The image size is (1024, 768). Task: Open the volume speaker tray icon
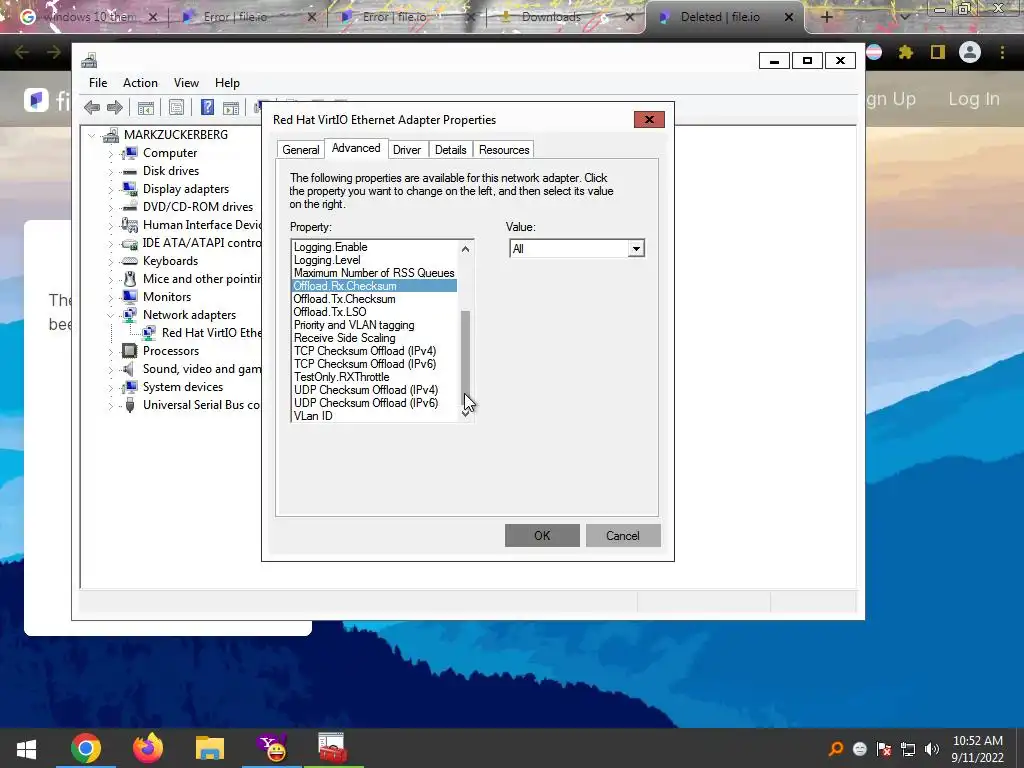point(932,749)
